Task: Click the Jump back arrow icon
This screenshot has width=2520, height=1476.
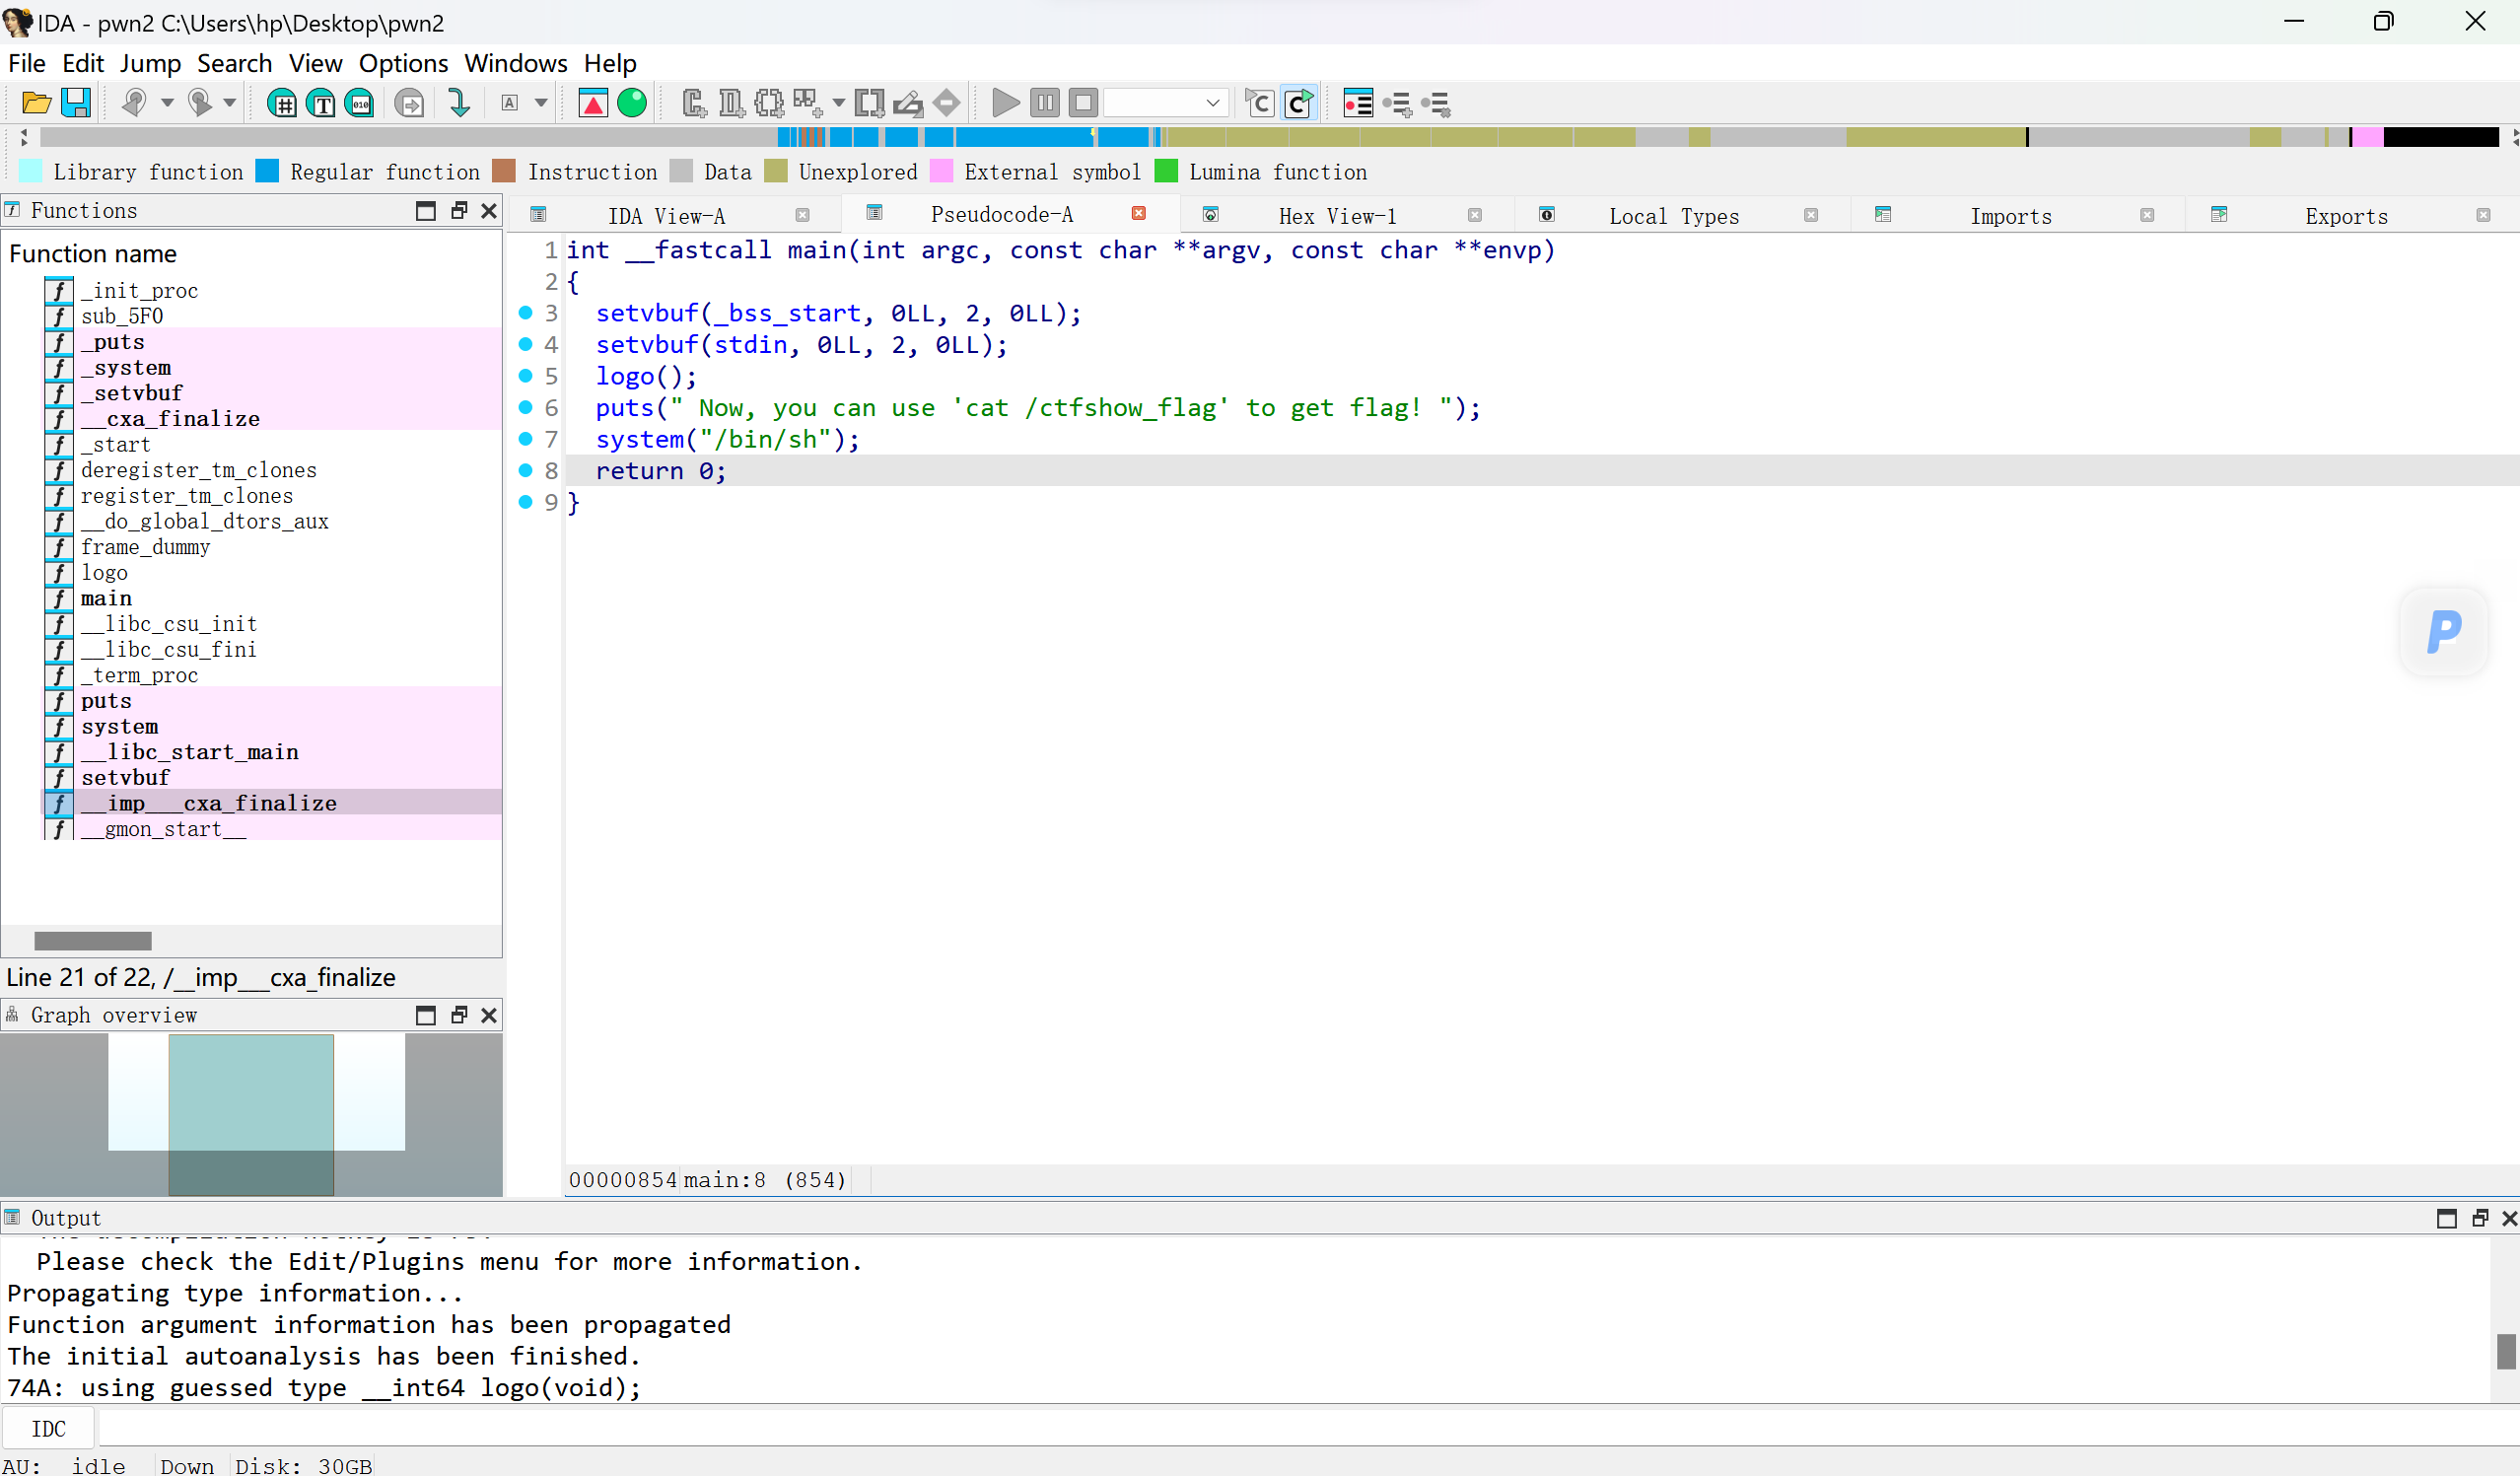Action: click(134, 103)
